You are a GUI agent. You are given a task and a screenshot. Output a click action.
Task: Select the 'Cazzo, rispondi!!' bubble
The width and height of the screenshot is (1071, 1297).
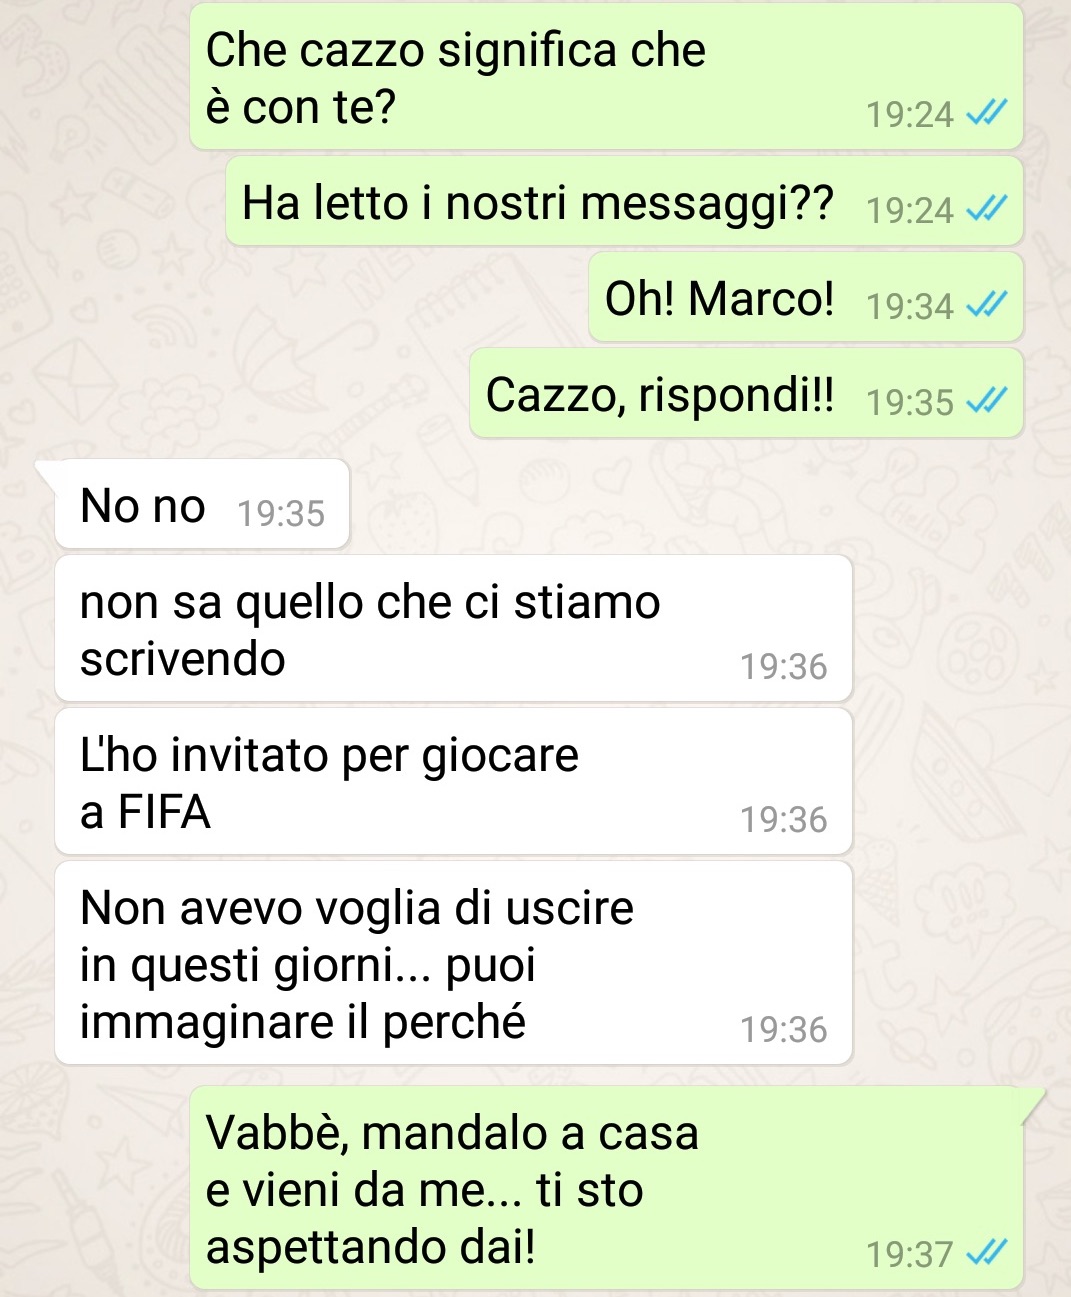click(x=746, y=393)
